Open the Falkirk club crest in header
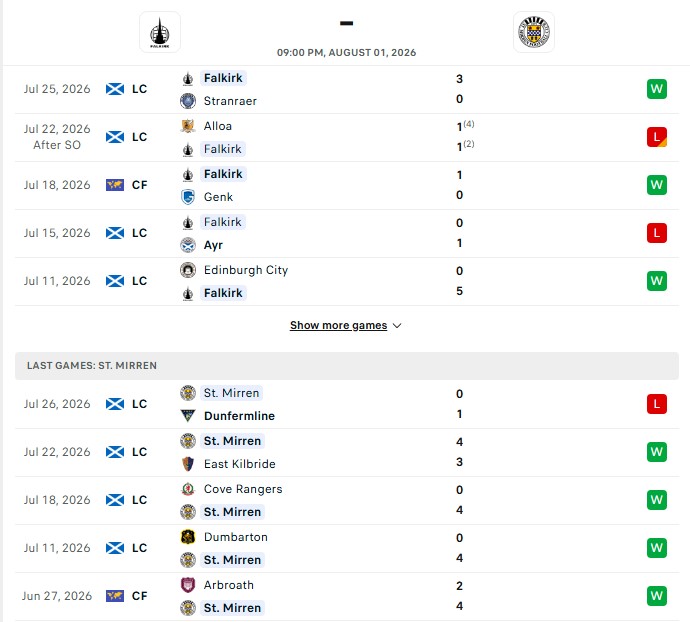Viewport: 690px width, 622px height. click(x=160, y=32)
